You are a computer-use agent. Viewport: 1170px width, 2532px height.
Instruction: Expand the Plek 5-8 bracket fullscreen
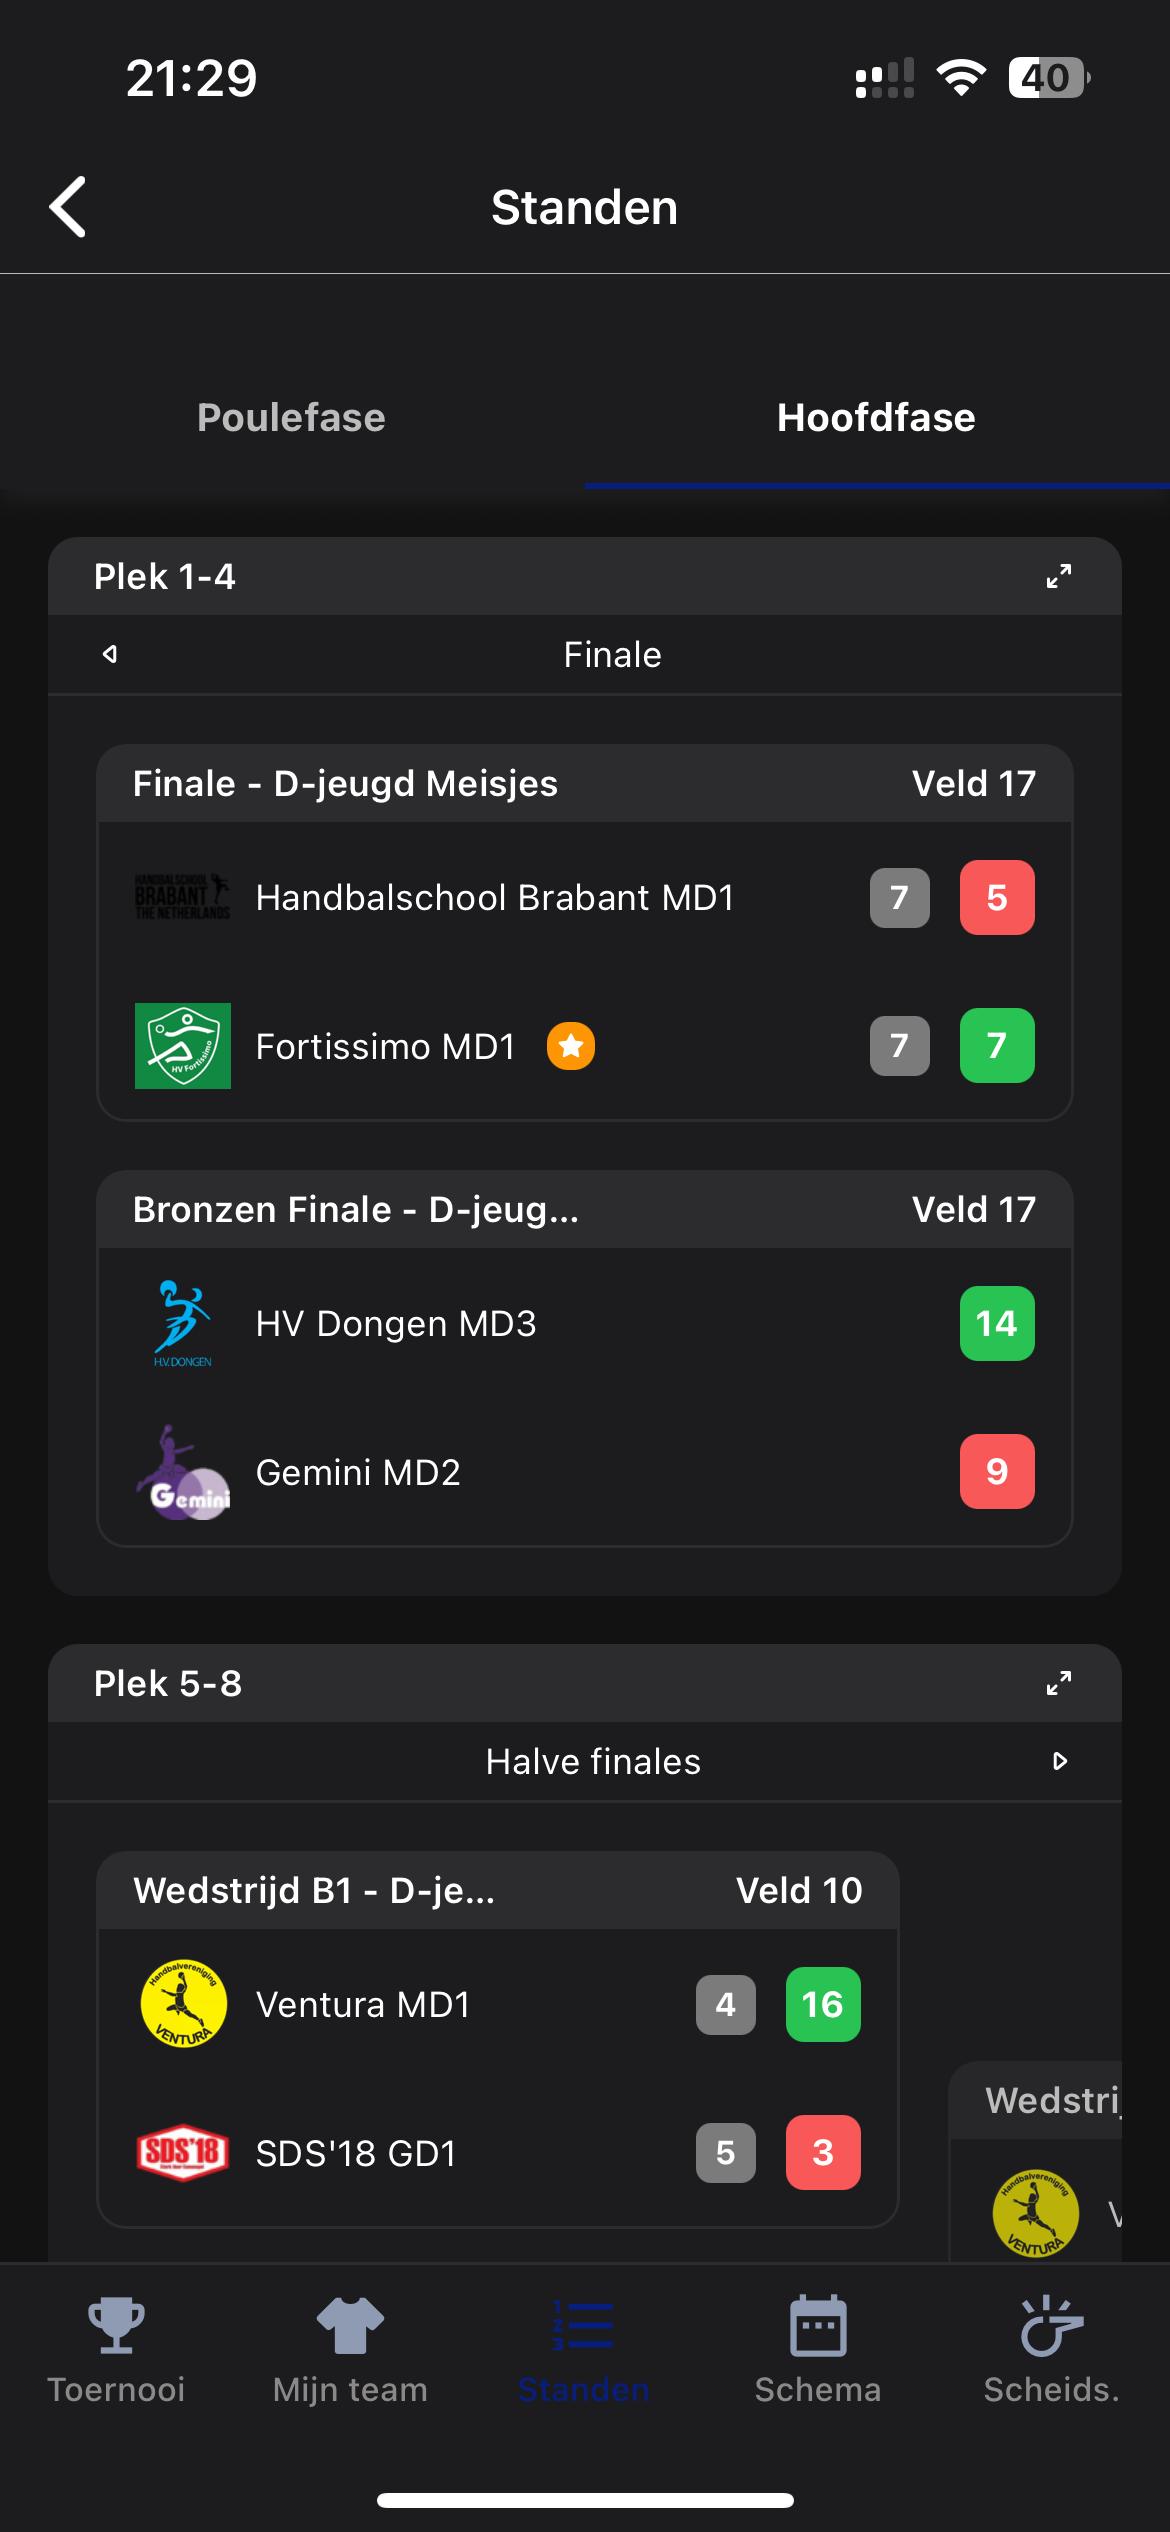1059,1683
